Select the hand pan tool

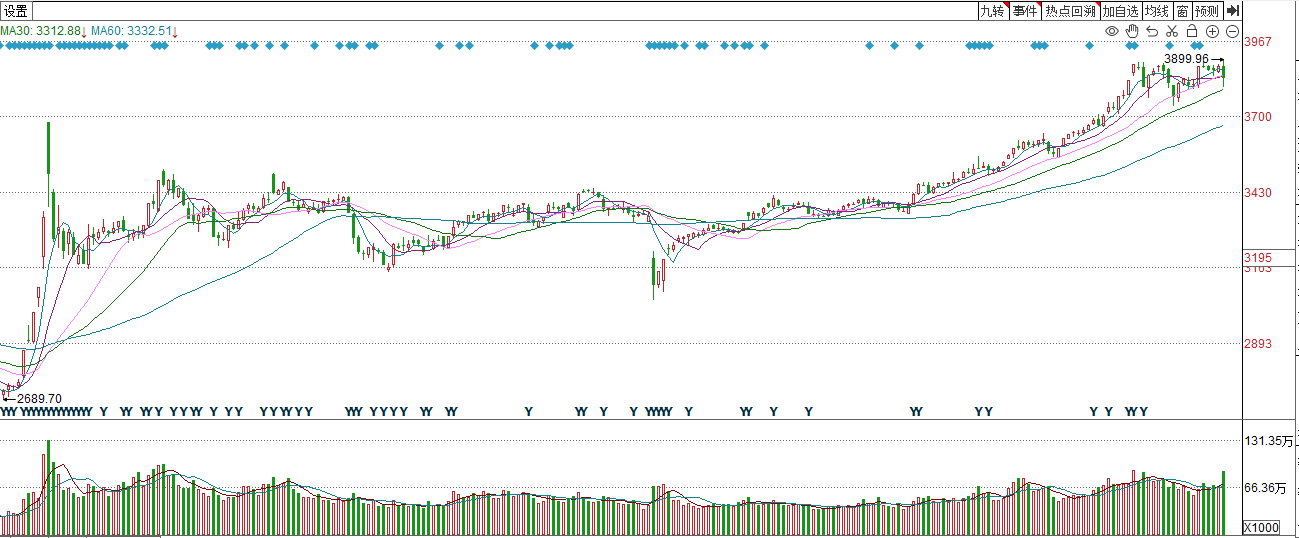pos(1132,32)
